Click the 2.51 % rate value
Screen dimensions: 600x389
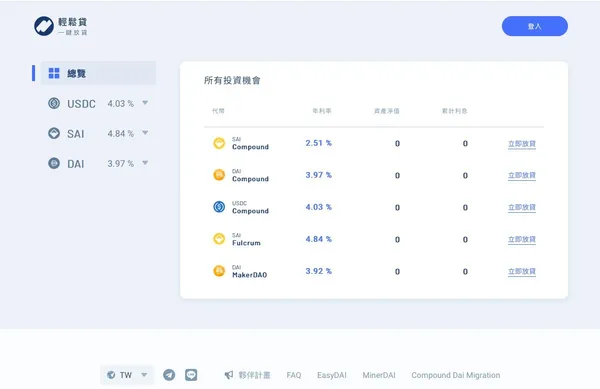(318, 143)
